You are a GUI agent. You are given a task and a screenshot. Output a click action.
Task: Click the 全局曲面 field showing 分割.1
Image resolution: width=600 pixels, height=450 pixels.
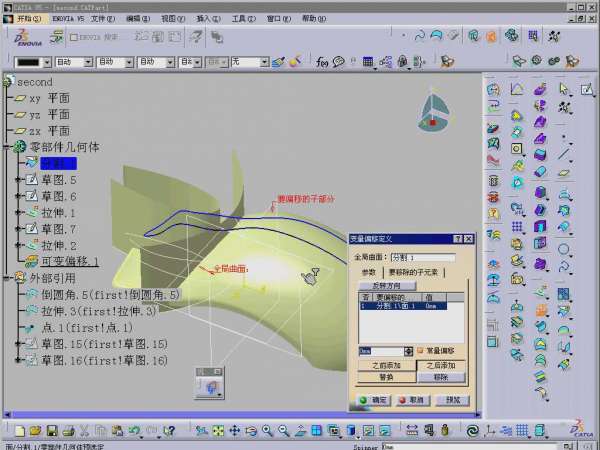[x=422, y=258]
